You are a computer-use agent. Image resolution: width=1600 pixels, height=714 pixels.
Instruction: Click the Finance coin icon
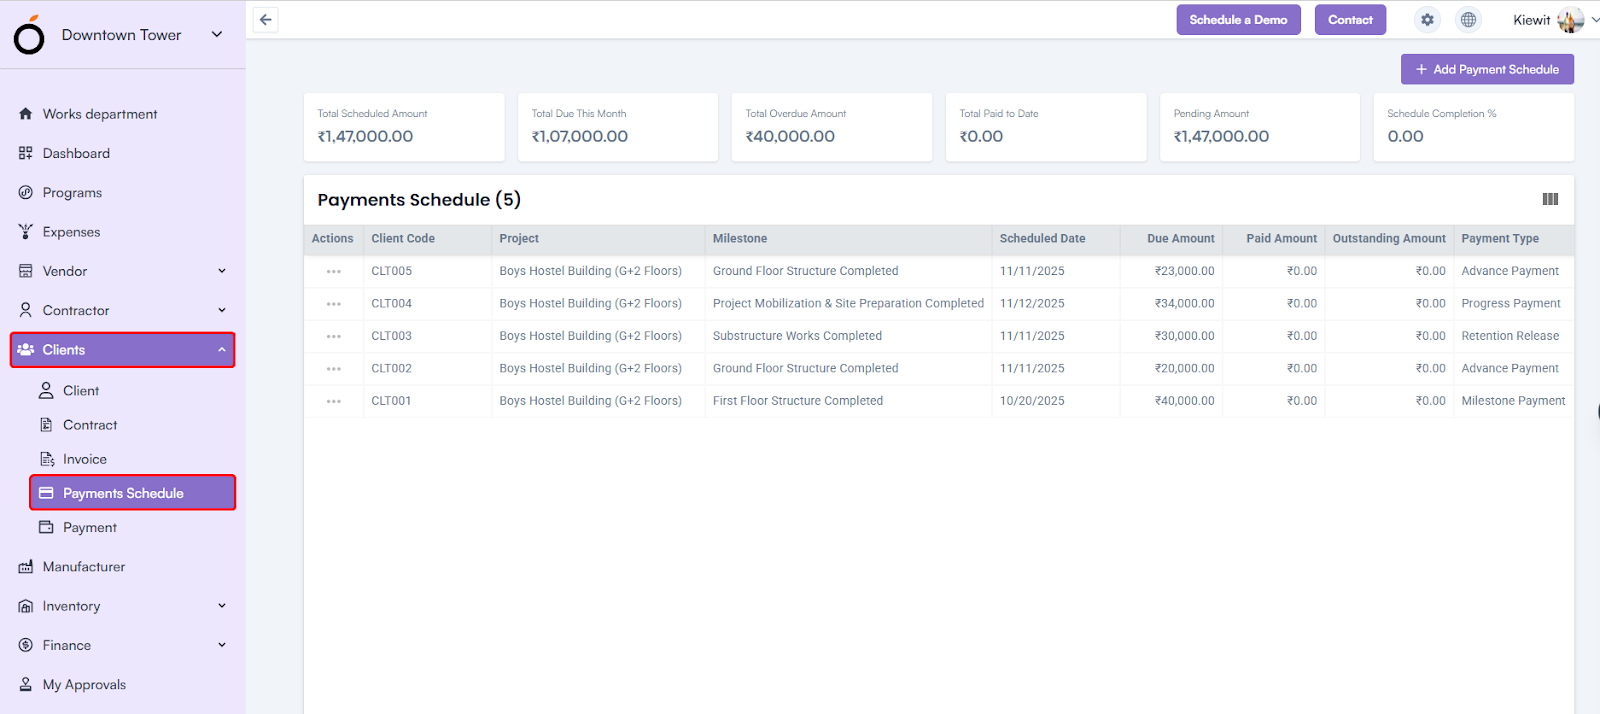(26, 645)
